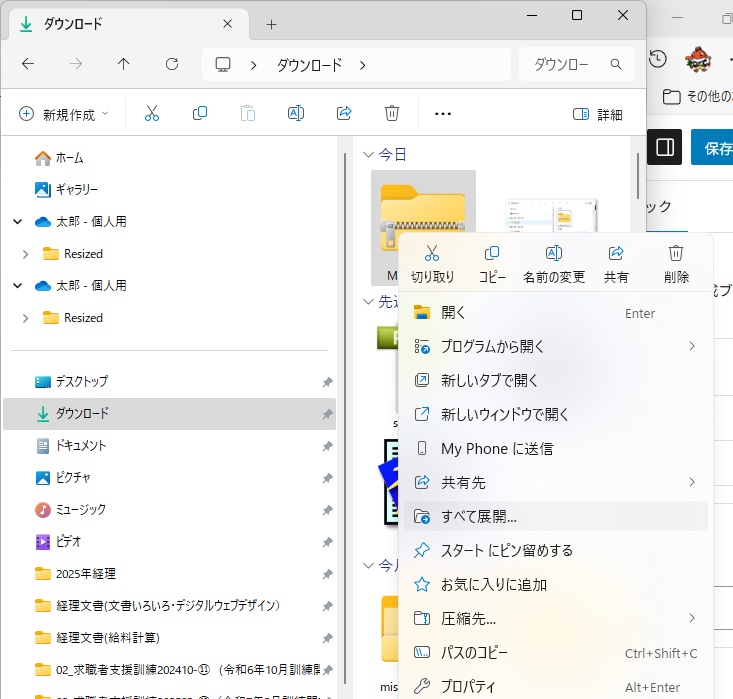This screenshot has height=699, width=733.
Task: Click the search magnifier icon
Action: pos(616,64)
